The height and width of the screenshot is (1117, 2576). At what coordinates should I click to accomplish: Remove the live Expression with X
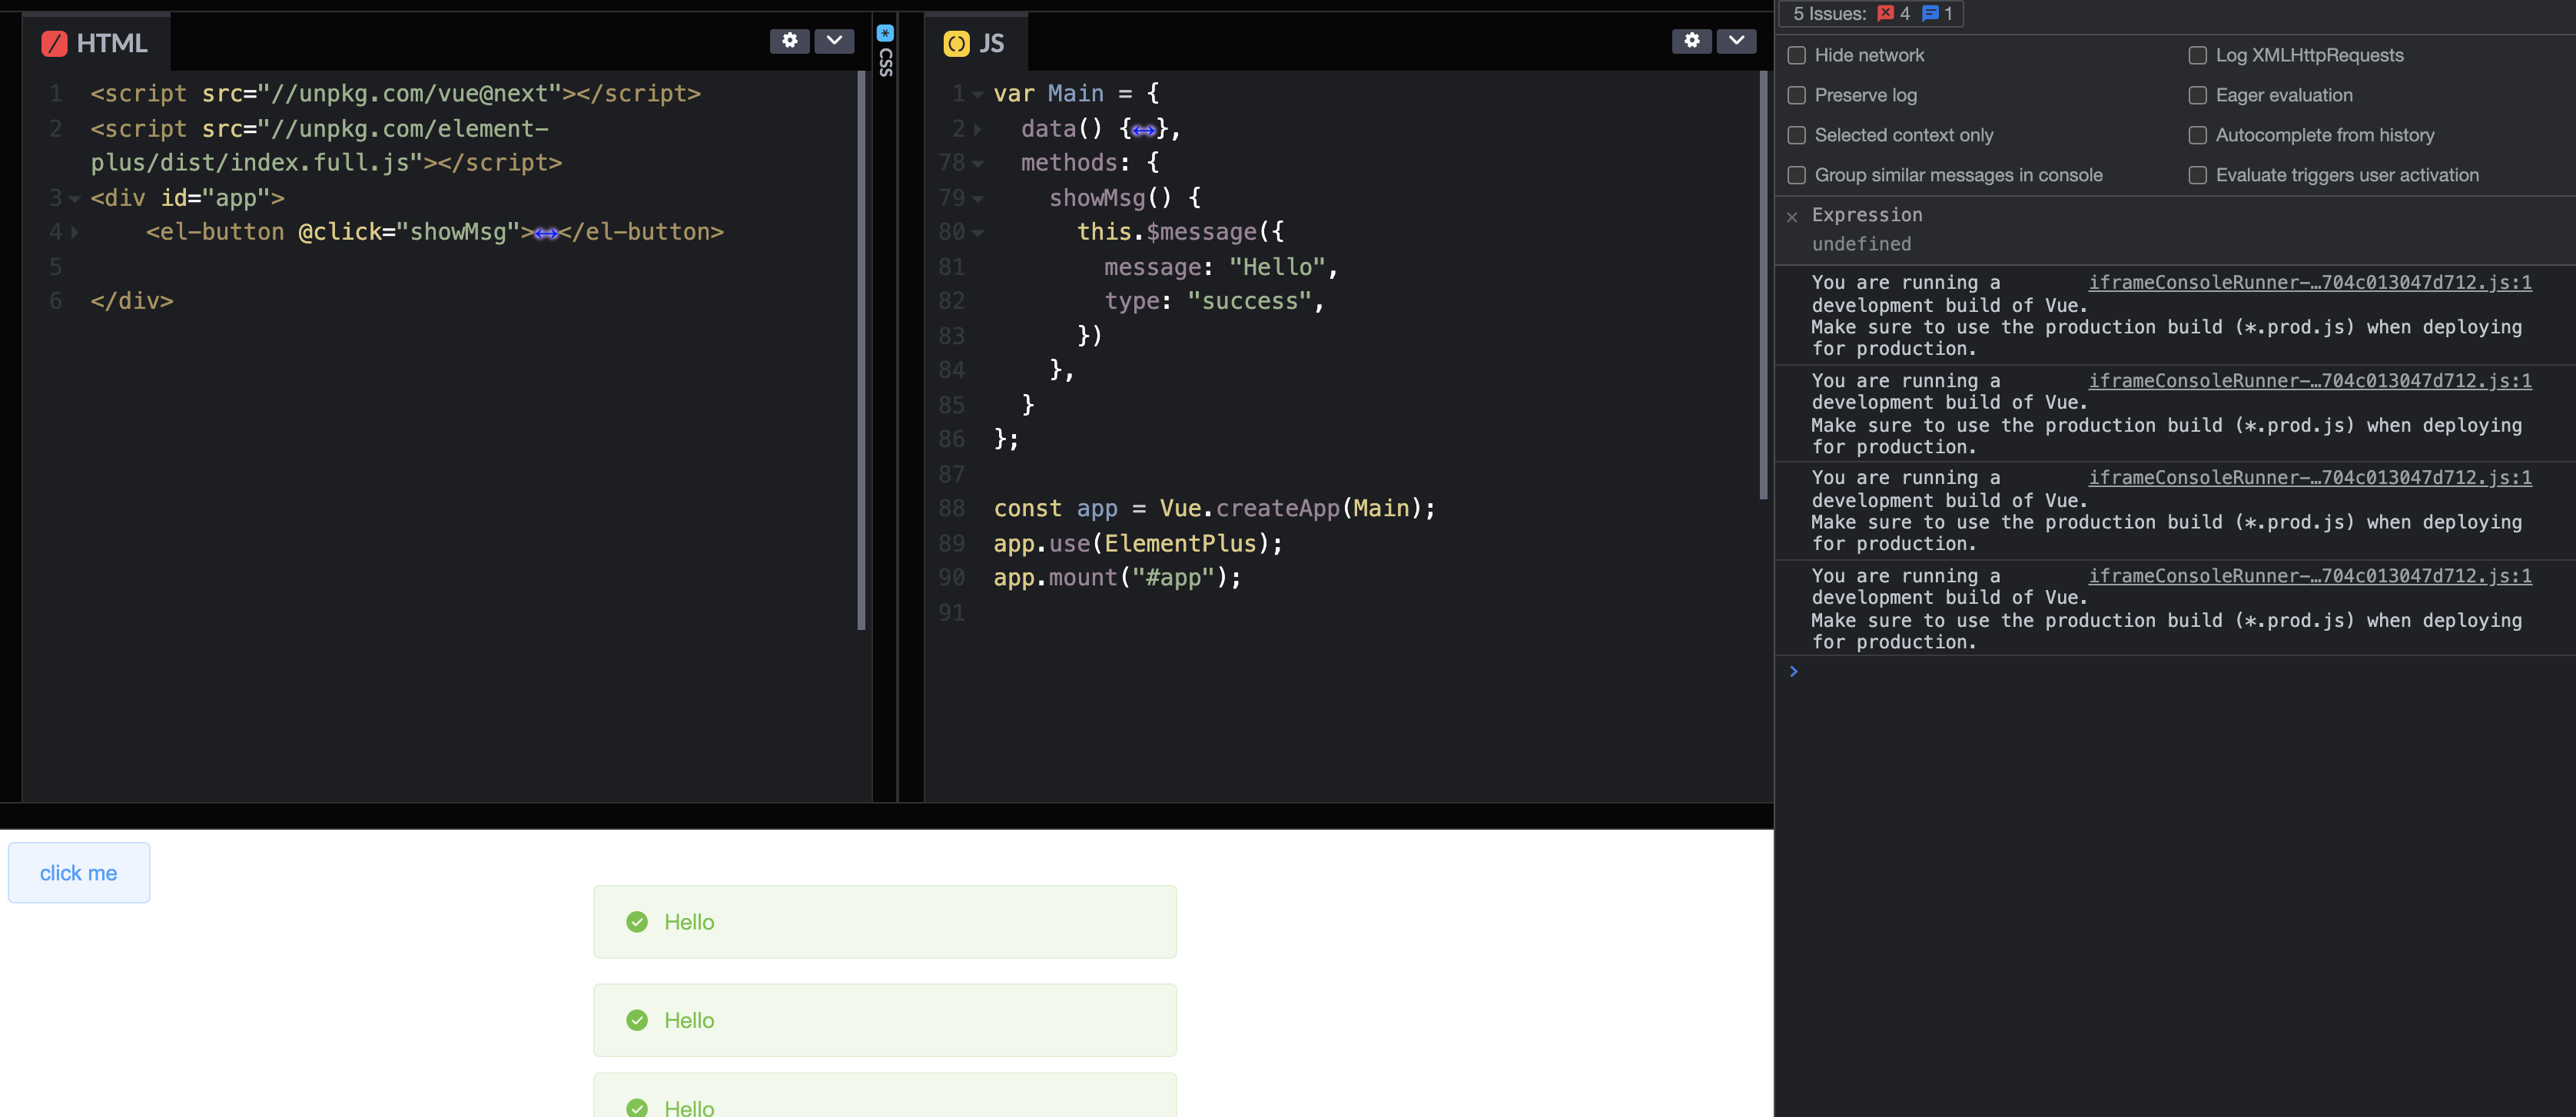1792,217
